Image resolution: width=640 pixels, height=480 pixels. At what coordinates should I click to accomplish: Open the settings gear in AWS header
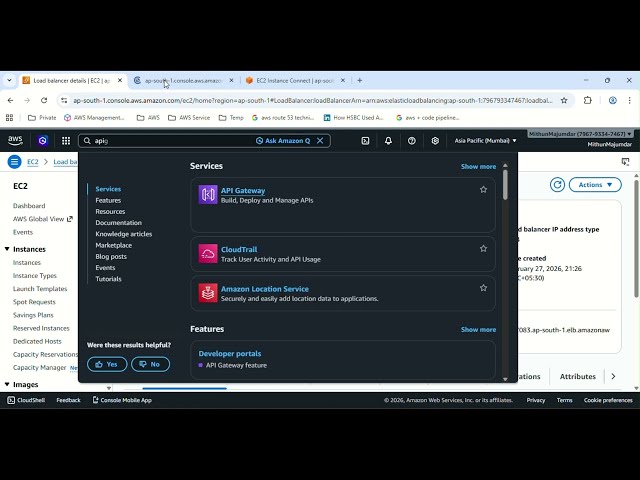435,140
